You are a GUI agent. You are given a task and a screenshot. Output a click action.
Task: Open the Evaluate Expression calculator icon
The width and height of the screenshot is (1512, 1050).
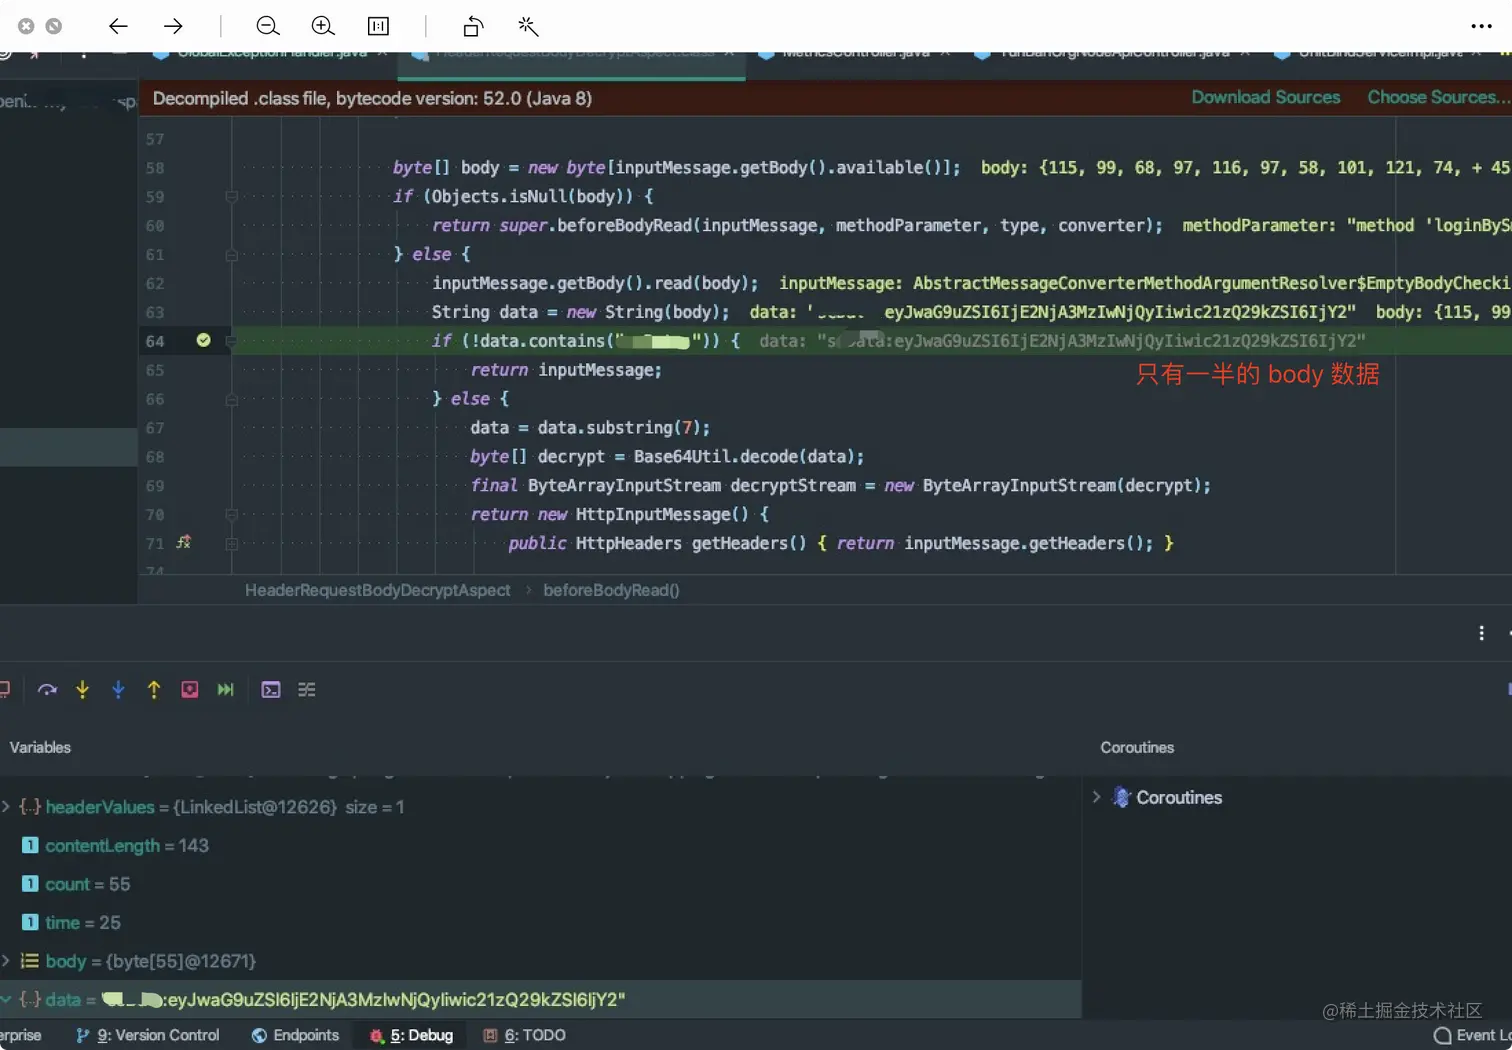click(271, 690)
